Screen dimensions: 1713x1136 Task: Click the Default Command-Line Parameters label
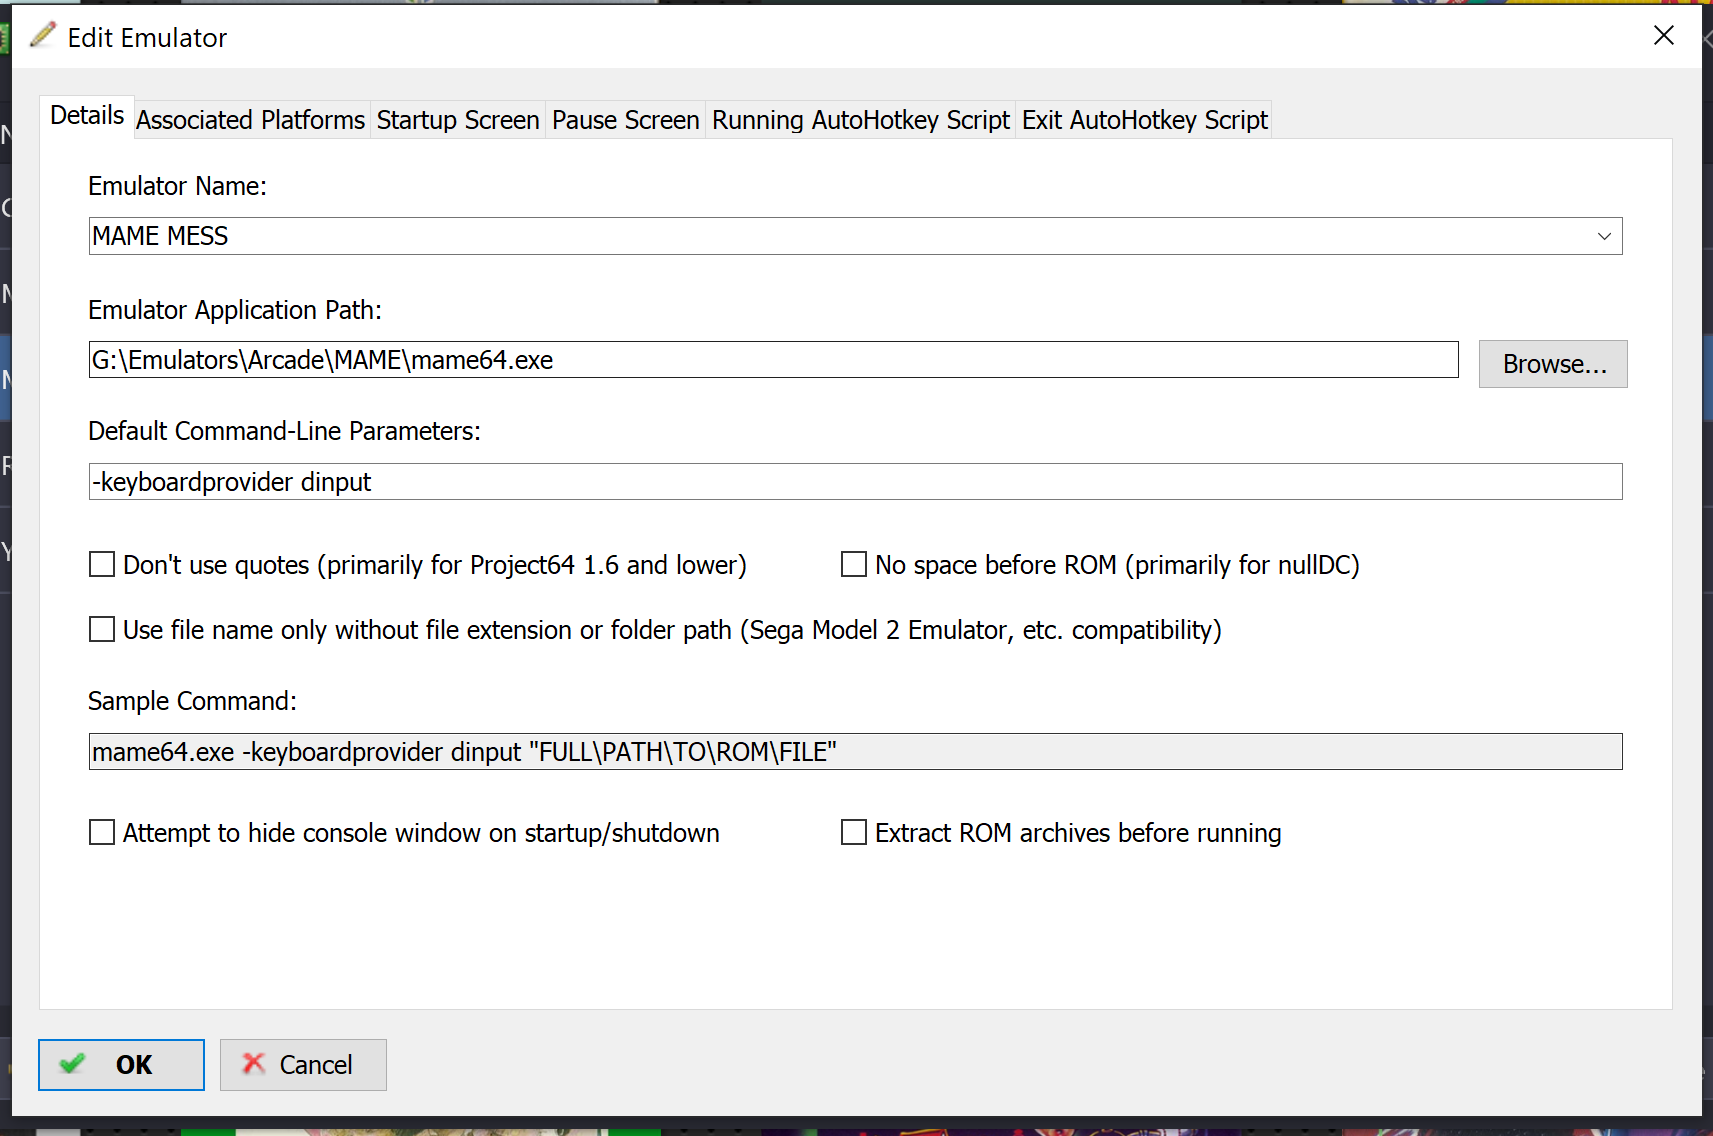coord(284,431)
